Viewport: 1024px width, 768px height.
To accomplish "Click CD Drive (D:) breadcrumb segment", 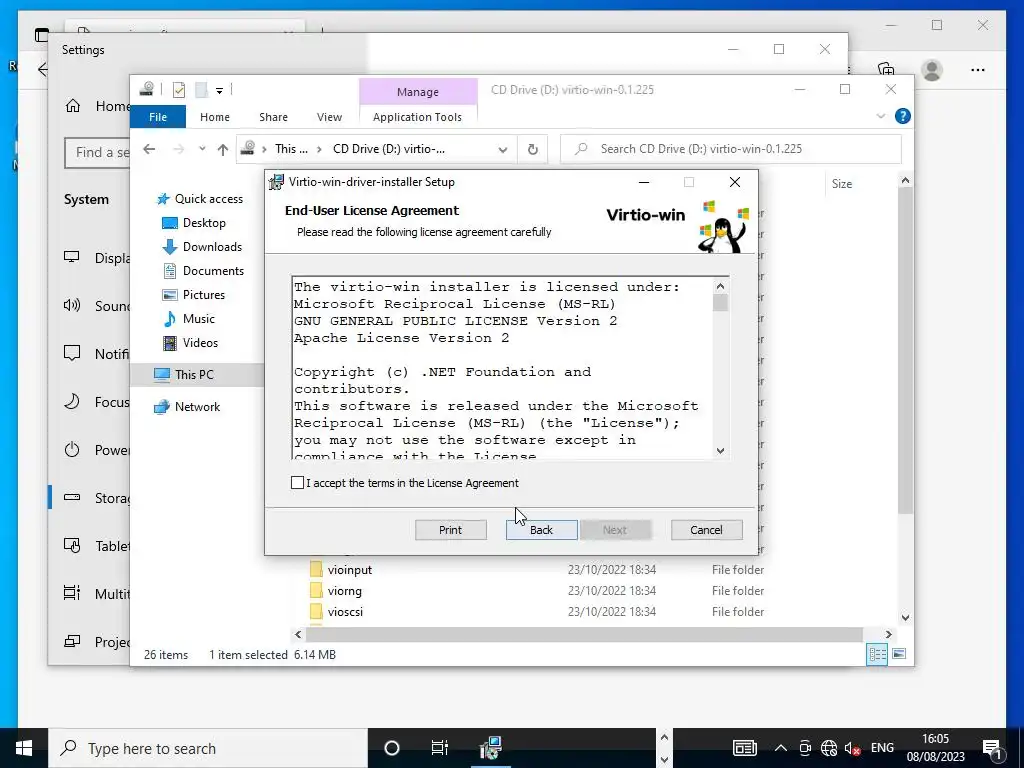I will 389,149.
